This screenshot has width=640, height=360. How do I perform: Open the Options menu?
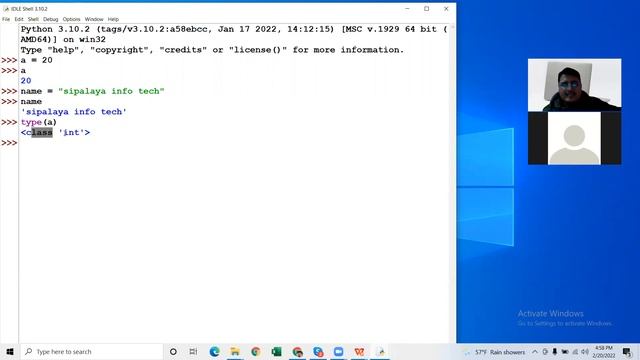pyautogui.click(x=71, y=19)
